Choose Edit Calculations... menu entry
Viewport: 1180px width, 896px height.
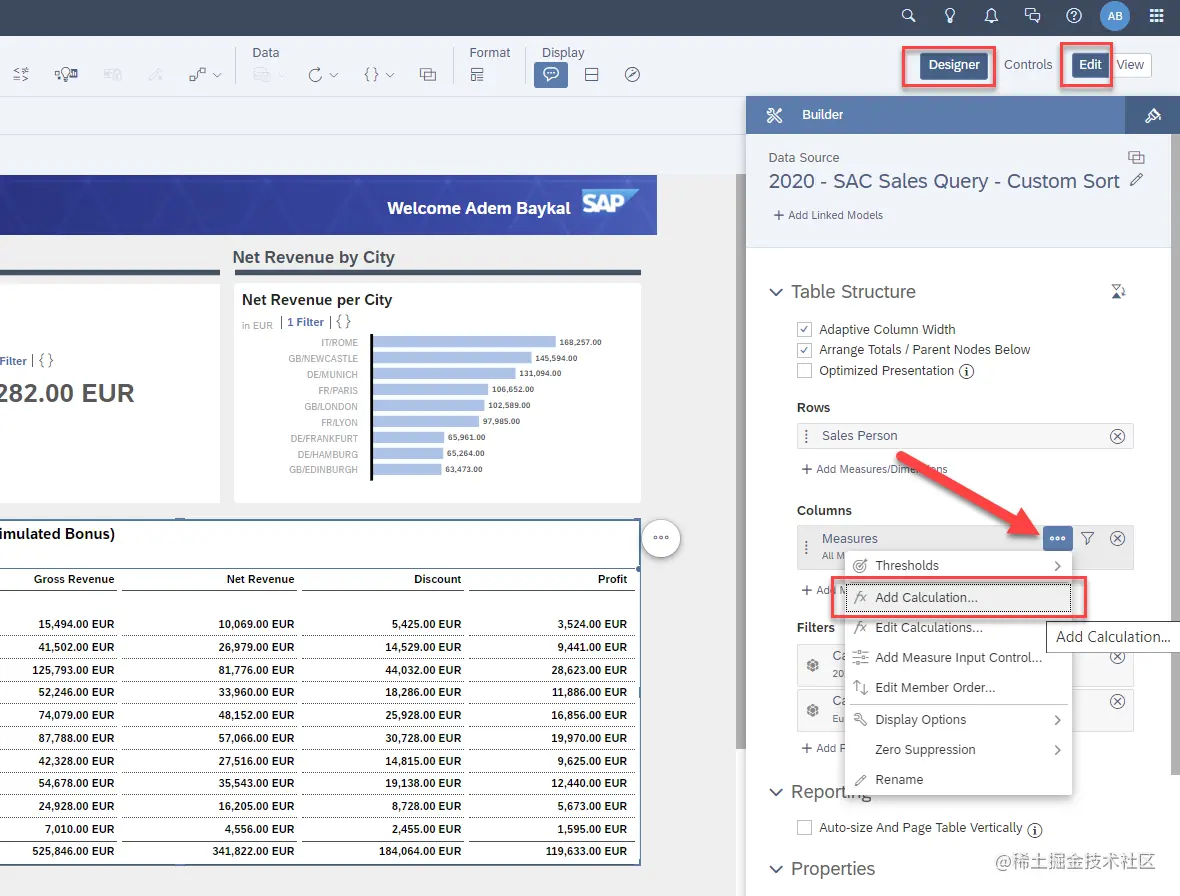click(958, 627)
